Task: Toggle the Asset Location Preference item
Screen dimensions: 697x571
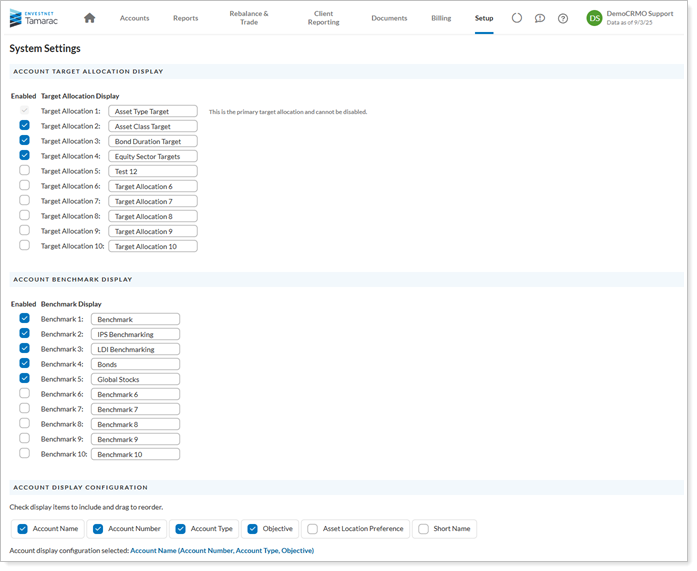Action: [x=313, y=529]
